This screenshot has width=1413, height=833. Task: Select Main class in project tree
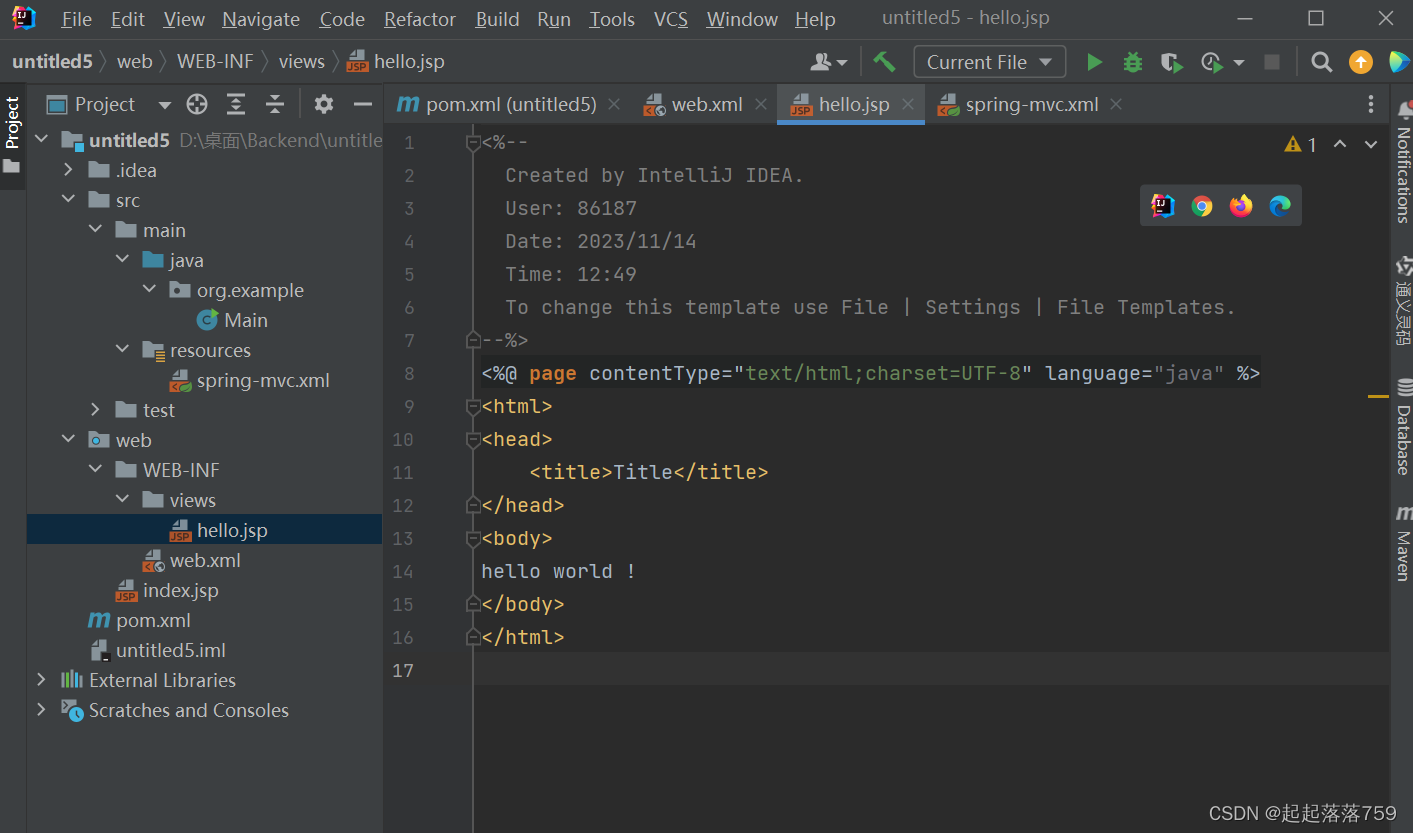pyautogui.click(x=232, y=320)
